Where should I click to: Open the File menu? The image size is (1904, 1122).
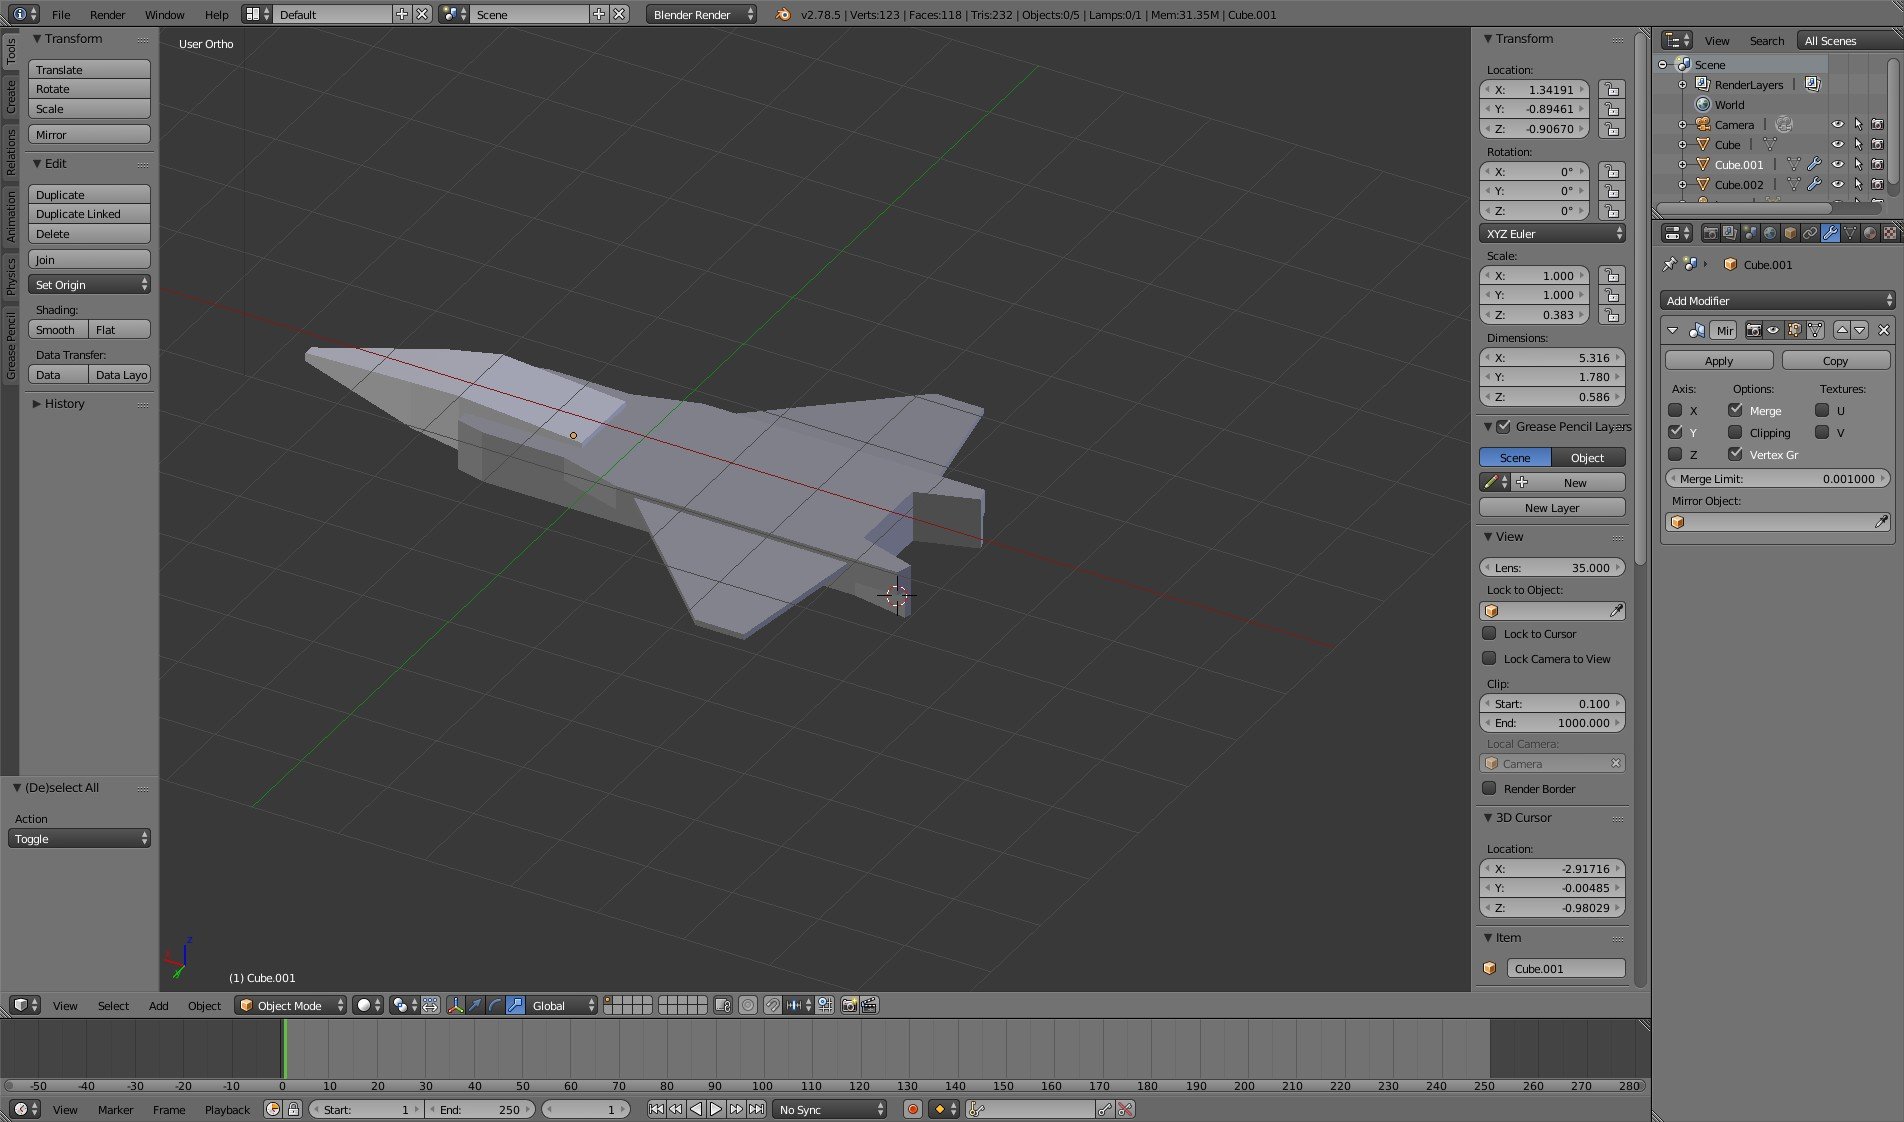pyautogui.click(x=61, y=14)
